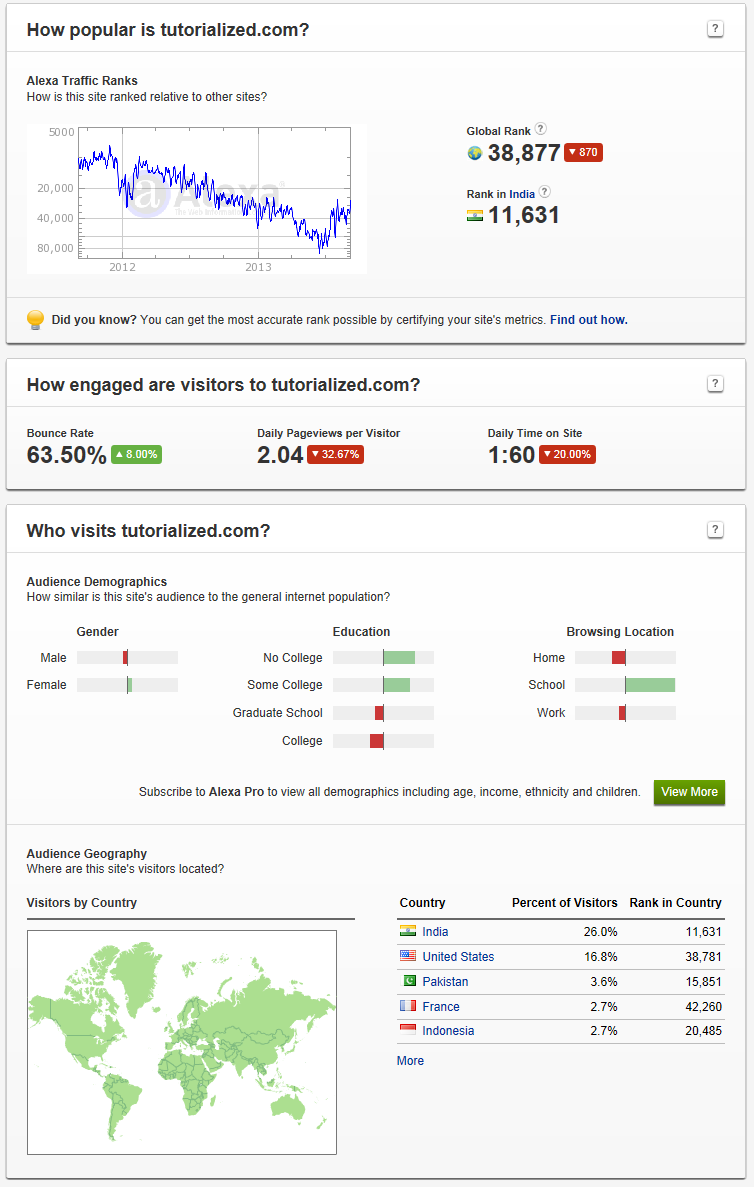754x1187 pixels.
Task: Click the School browsing location bar
Action: click(625, 685)
